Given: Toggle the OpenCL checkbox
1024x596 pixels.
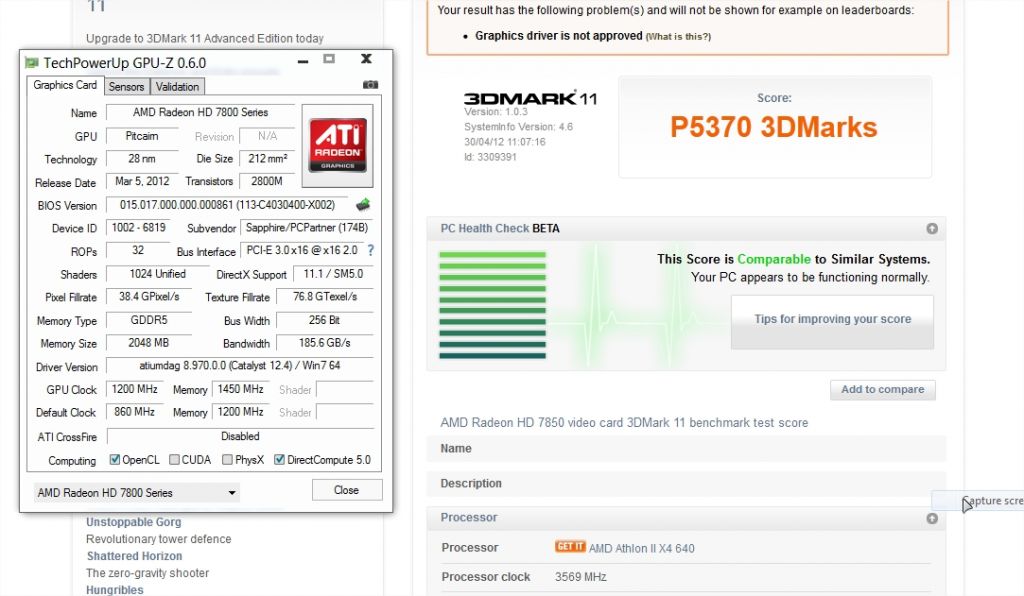Looking at the screenshot, I should (x=114, y=460).
